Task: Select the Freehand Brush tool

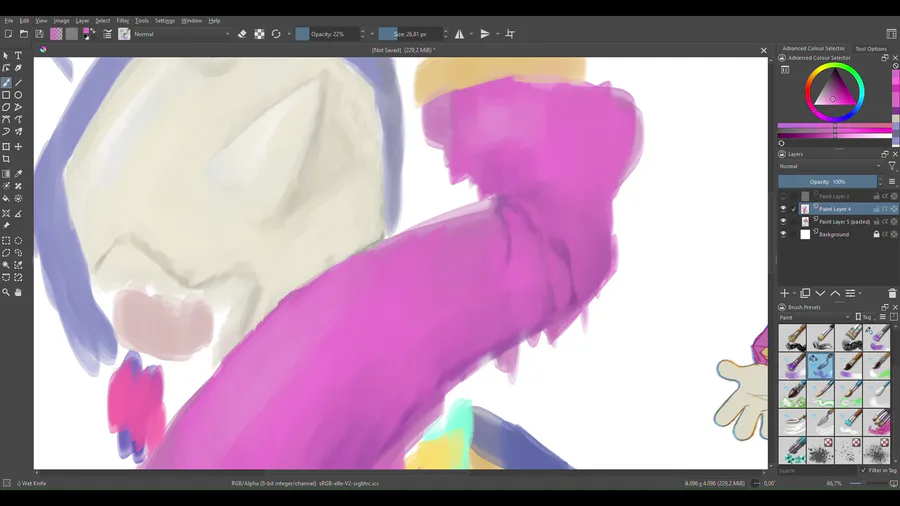Action: click(6, 83)
